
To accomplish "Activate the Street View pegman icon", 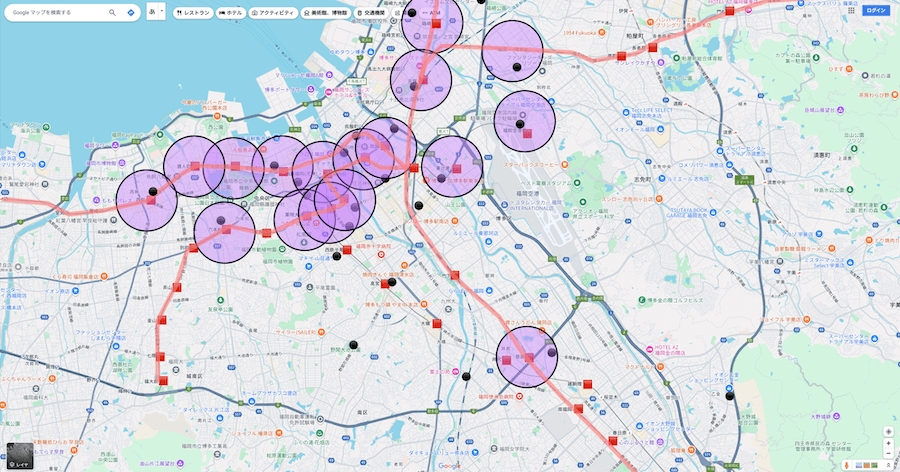I will (847, 465).
